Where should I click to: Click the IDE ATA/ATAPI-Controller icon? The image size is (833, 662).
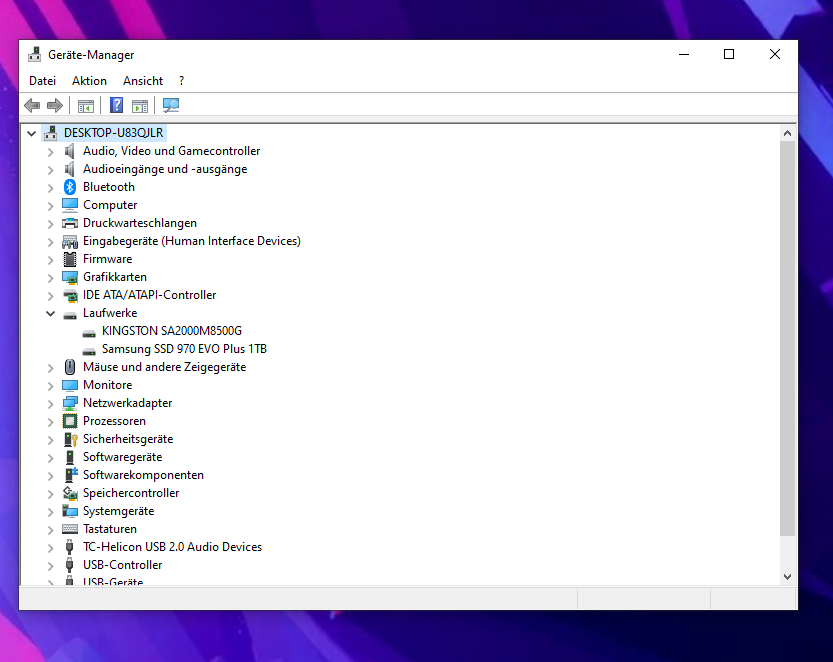[70, 295]
